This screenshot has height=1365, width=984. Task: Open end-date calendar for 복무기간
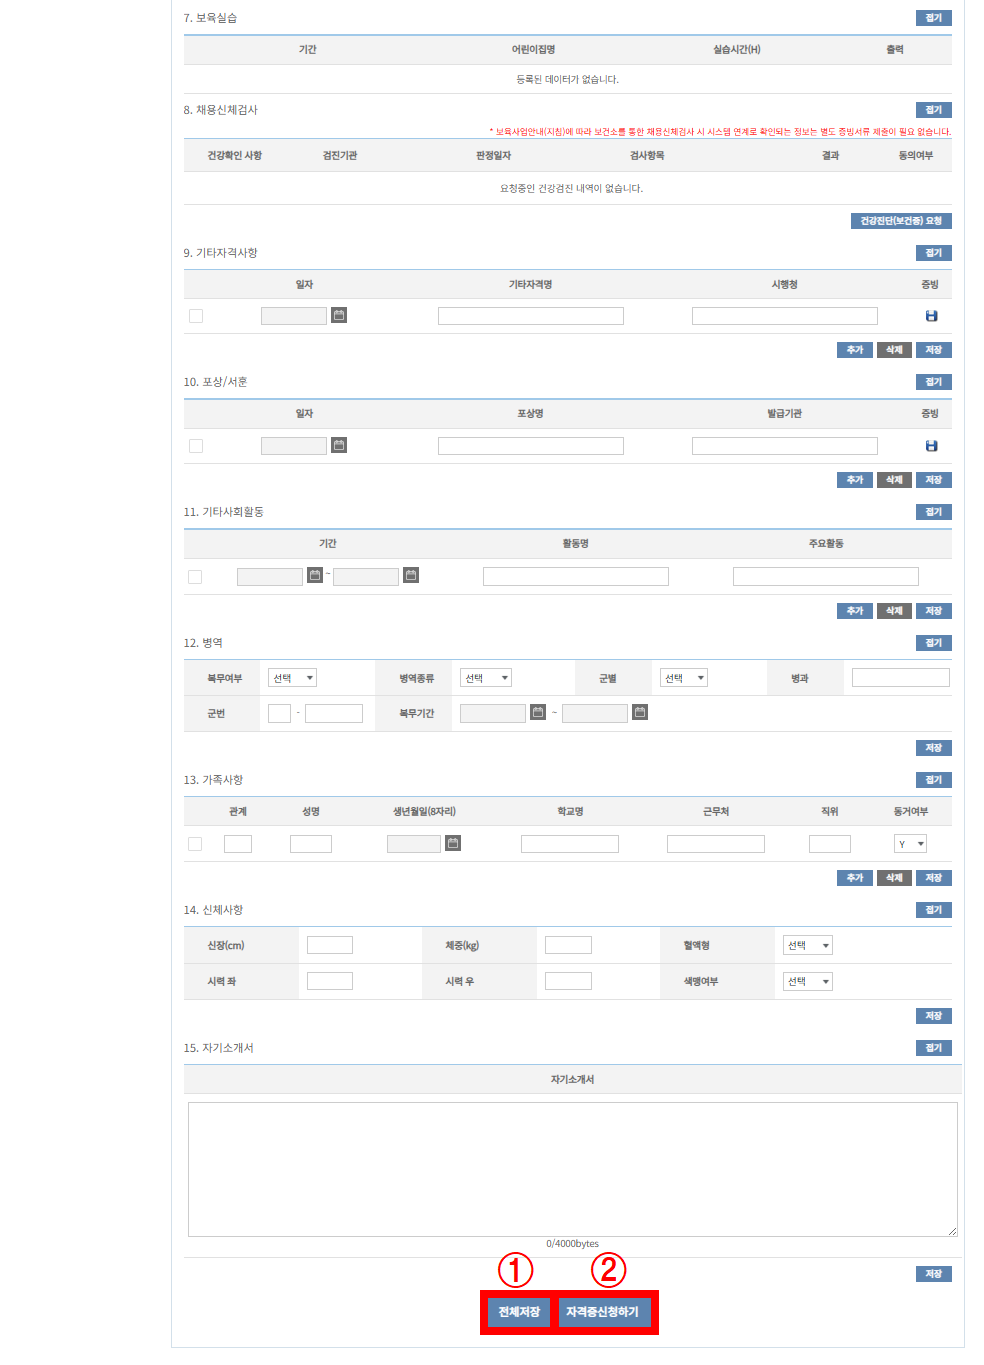click(x=640, y=712)
